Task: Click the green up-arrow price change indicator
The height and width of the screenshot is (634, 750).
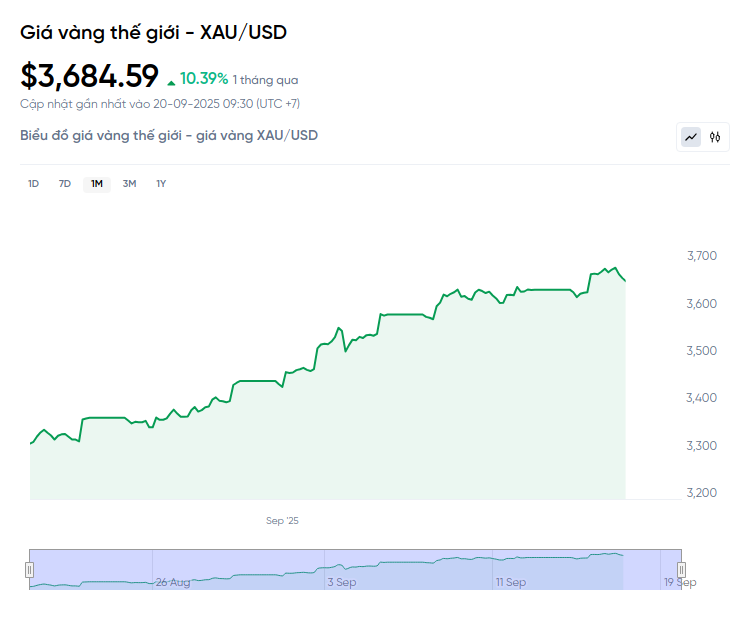Action: (x=172, y=80)
